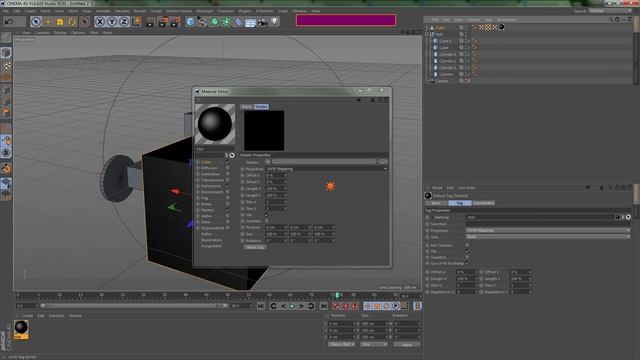Select the Rotate tool
The width and height of the screenshot is (640, 360).
[x=72, y=21]
